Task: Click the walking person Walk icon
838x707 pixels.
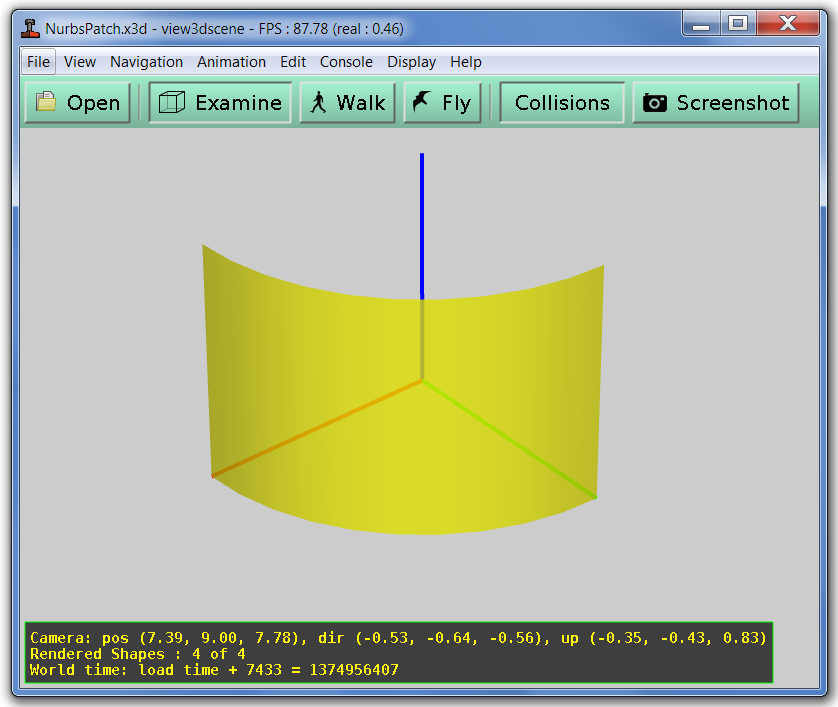Action: 319,102
